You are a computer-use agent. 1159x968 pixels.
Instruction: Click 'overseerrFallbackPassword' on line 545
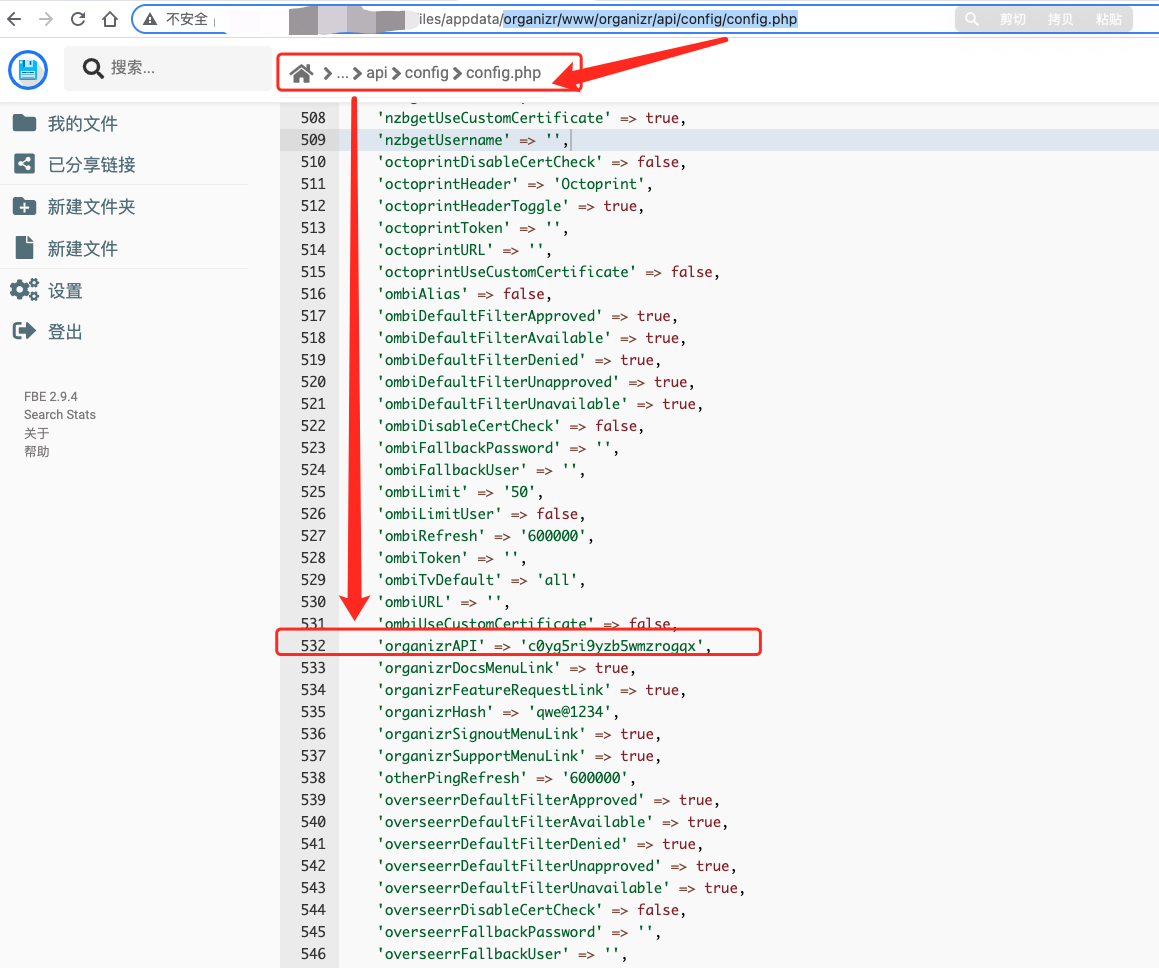tap(490, 932)
